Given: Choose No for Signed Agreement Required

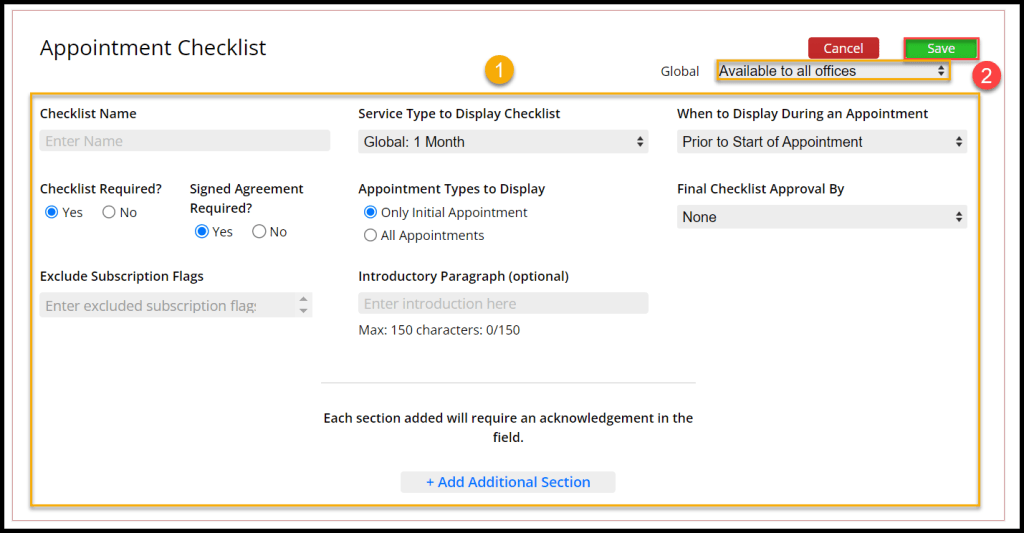Looking at the screenshot, I should click(x=259, y=231).
